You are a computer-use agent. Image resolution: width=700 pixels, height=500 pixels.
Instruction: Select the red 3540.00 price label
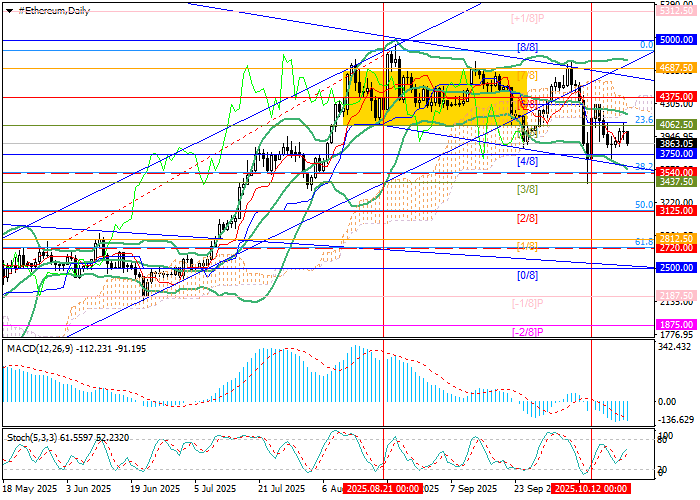pyautogui.click(x=676, y=172)
